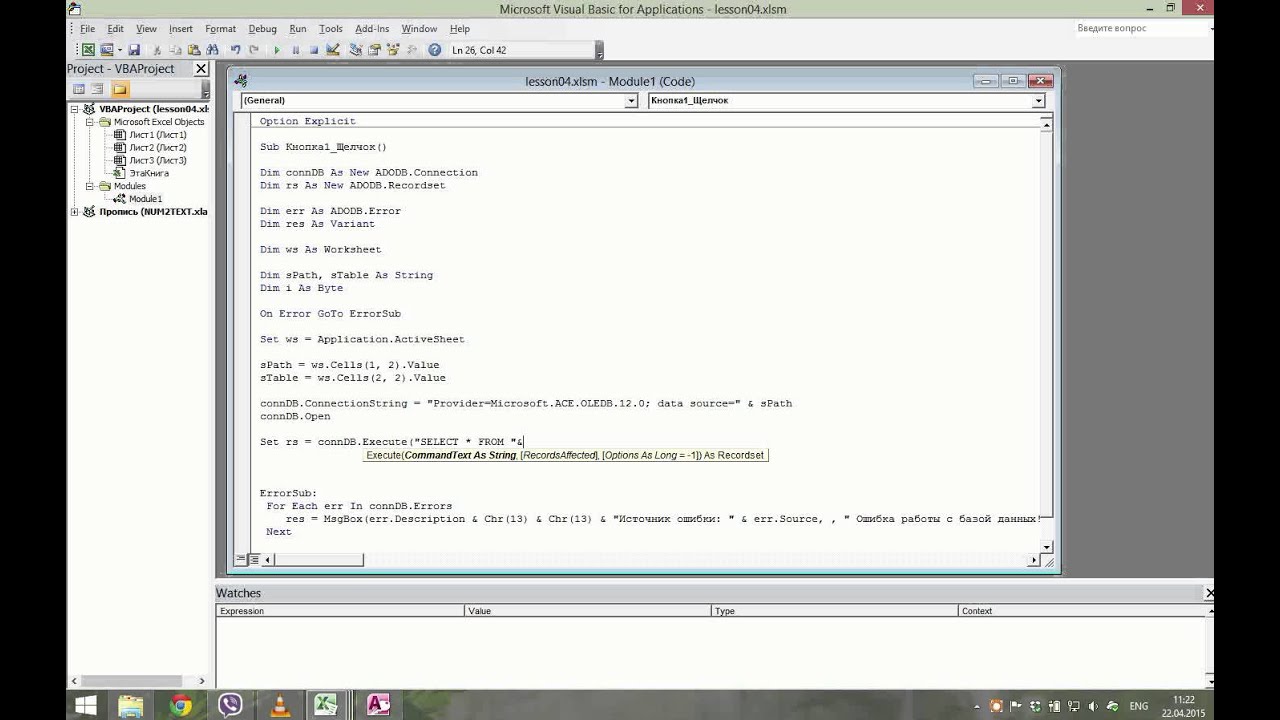1280x720 pixels.
Task: Open Google Chrome from the taskbar
Action: (x=181, y=704)
